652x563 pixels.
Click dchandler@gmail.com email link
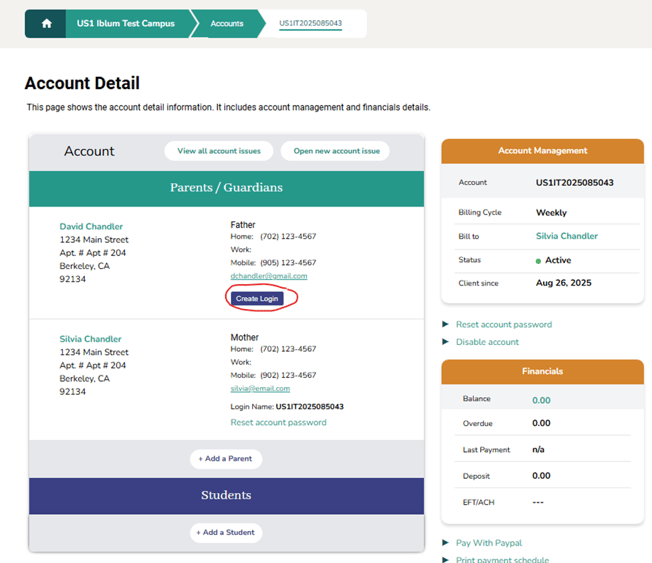[268, 276]
